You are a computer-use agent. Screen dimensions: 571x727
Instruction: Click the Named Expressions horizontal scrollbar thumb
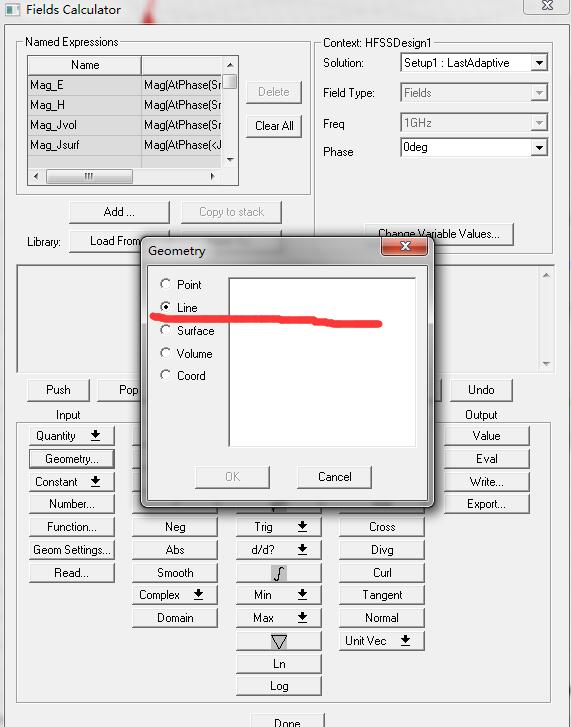point(89,176)
